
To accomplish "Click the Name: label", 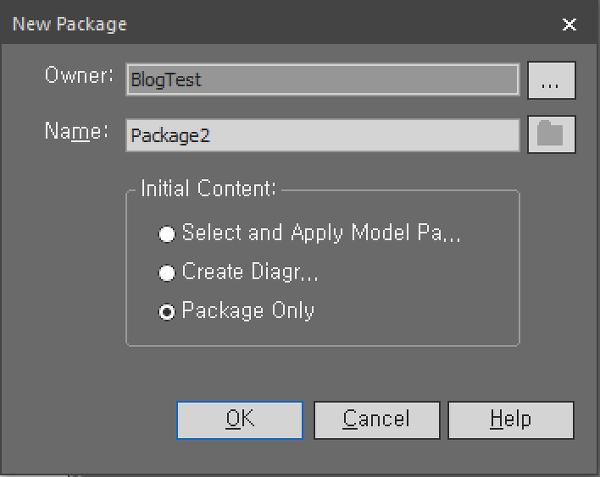I will tap(77, 131).
